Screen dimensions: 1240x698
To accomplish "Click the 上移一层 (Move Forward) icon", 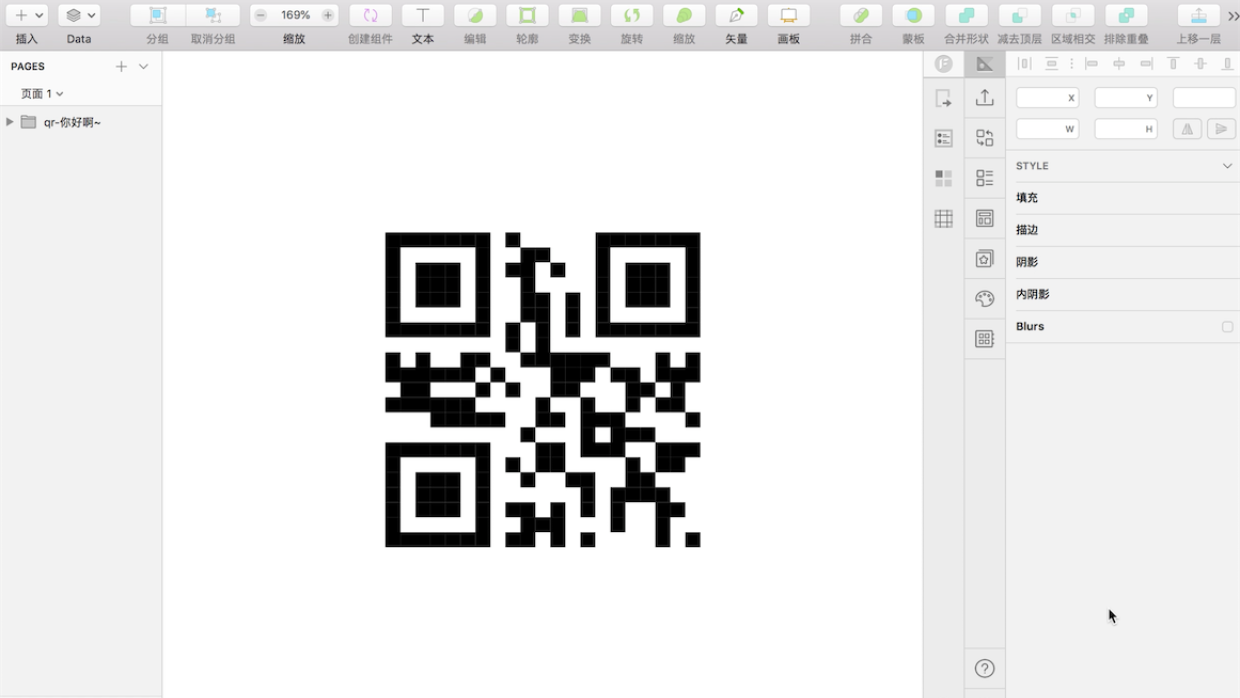I will pos(1198,15).
